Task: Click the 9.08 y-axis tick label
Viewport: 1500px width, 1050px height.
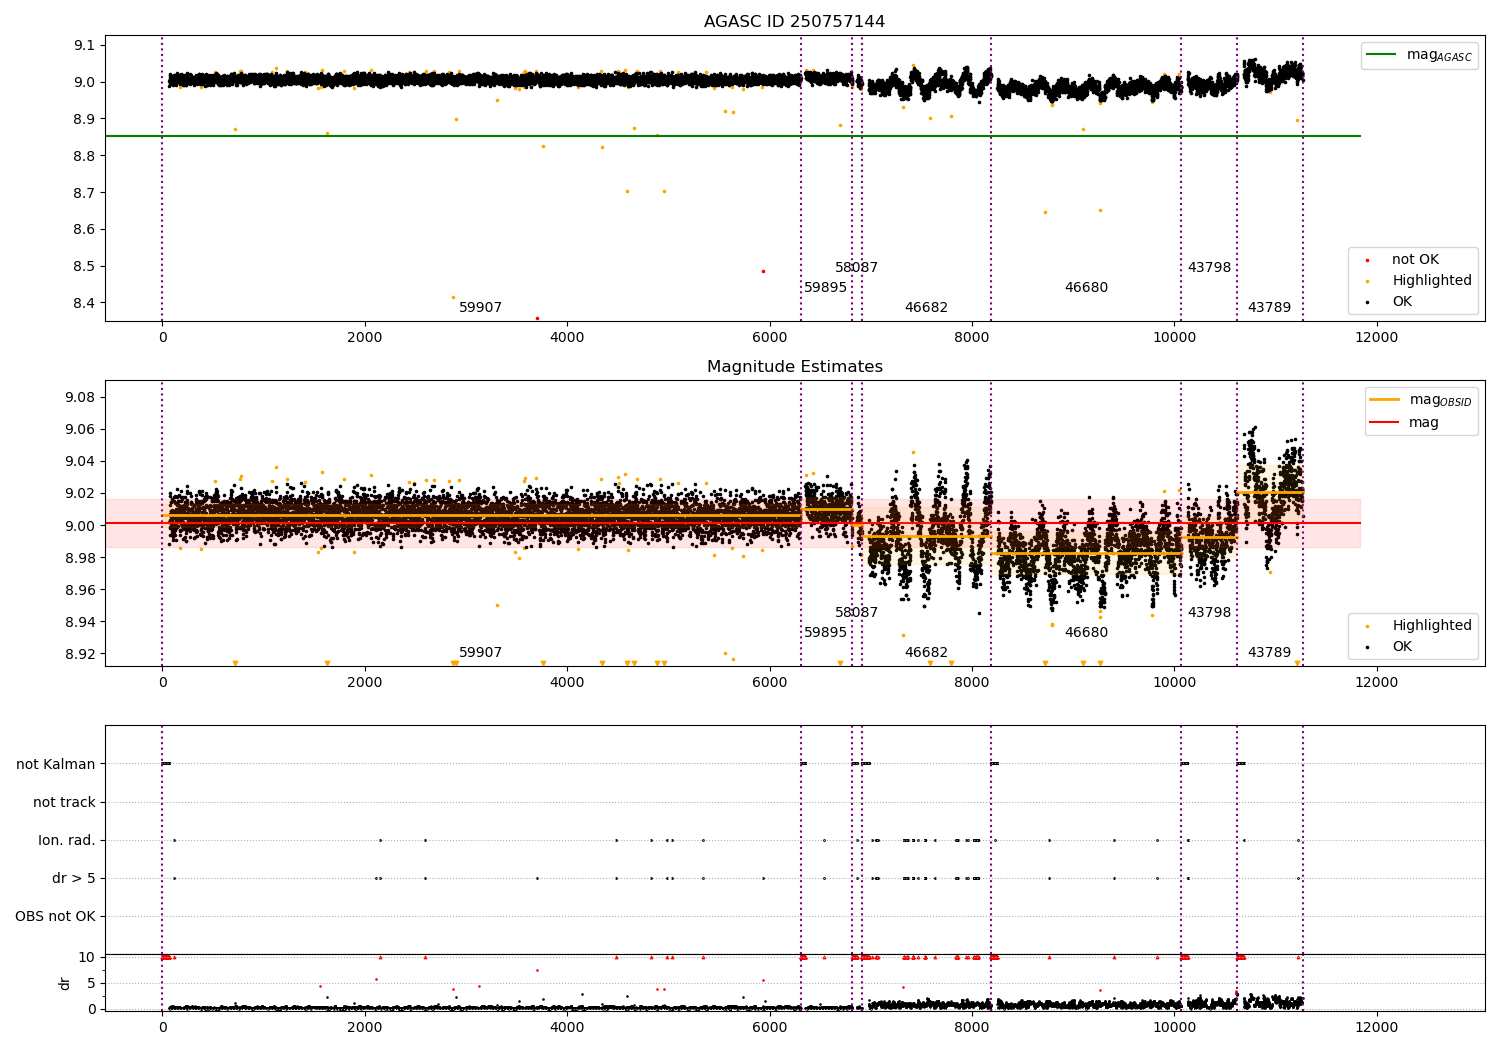Action: pyautogui.click(x=80, y=398)
